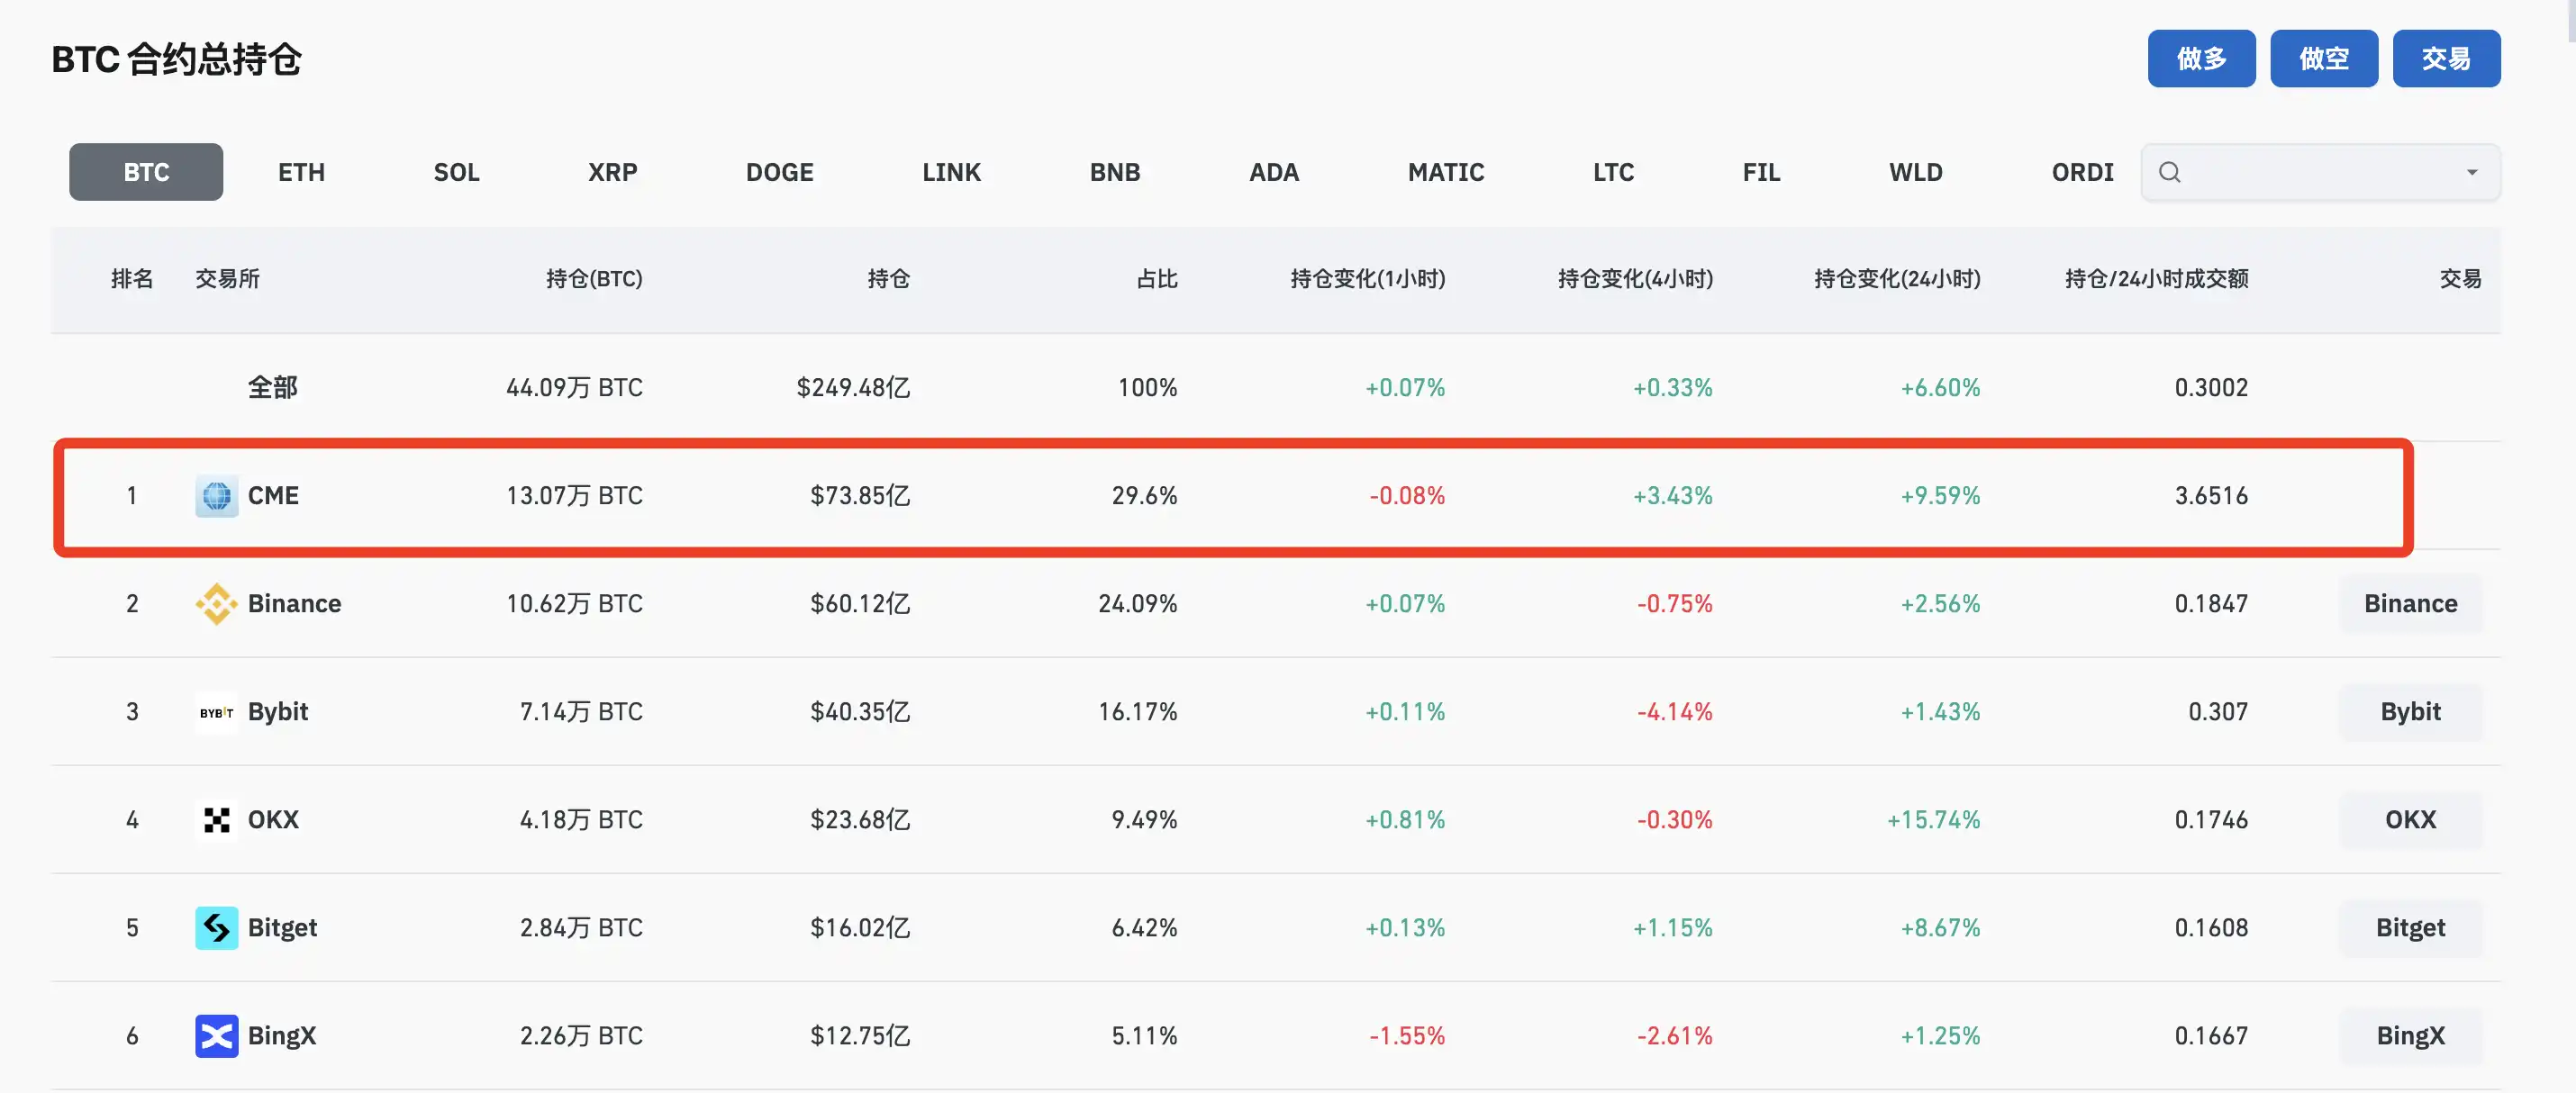Click the 持仓/24小时成交额 column header
2576x1093 pixels.
point(2156,279)
